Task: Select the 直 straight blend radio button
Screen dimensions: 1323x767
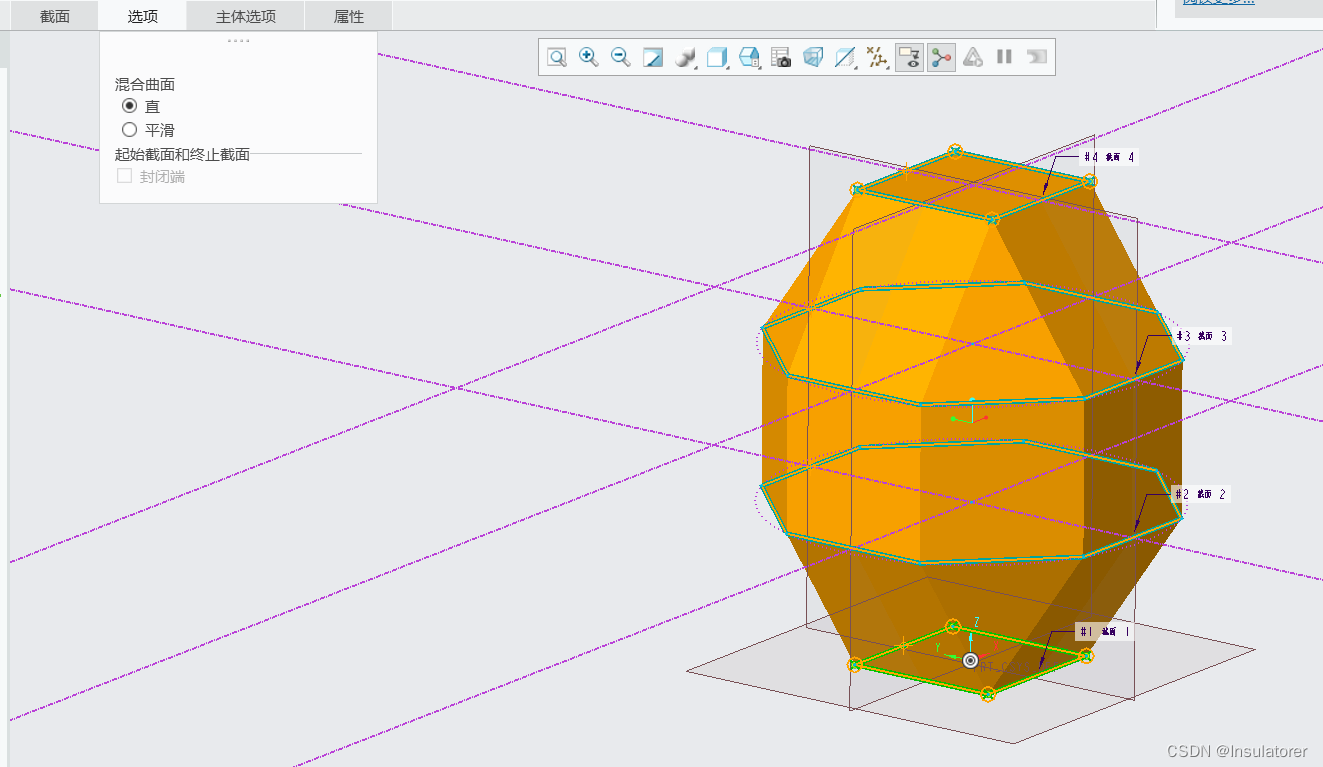Action: point(129,106)
